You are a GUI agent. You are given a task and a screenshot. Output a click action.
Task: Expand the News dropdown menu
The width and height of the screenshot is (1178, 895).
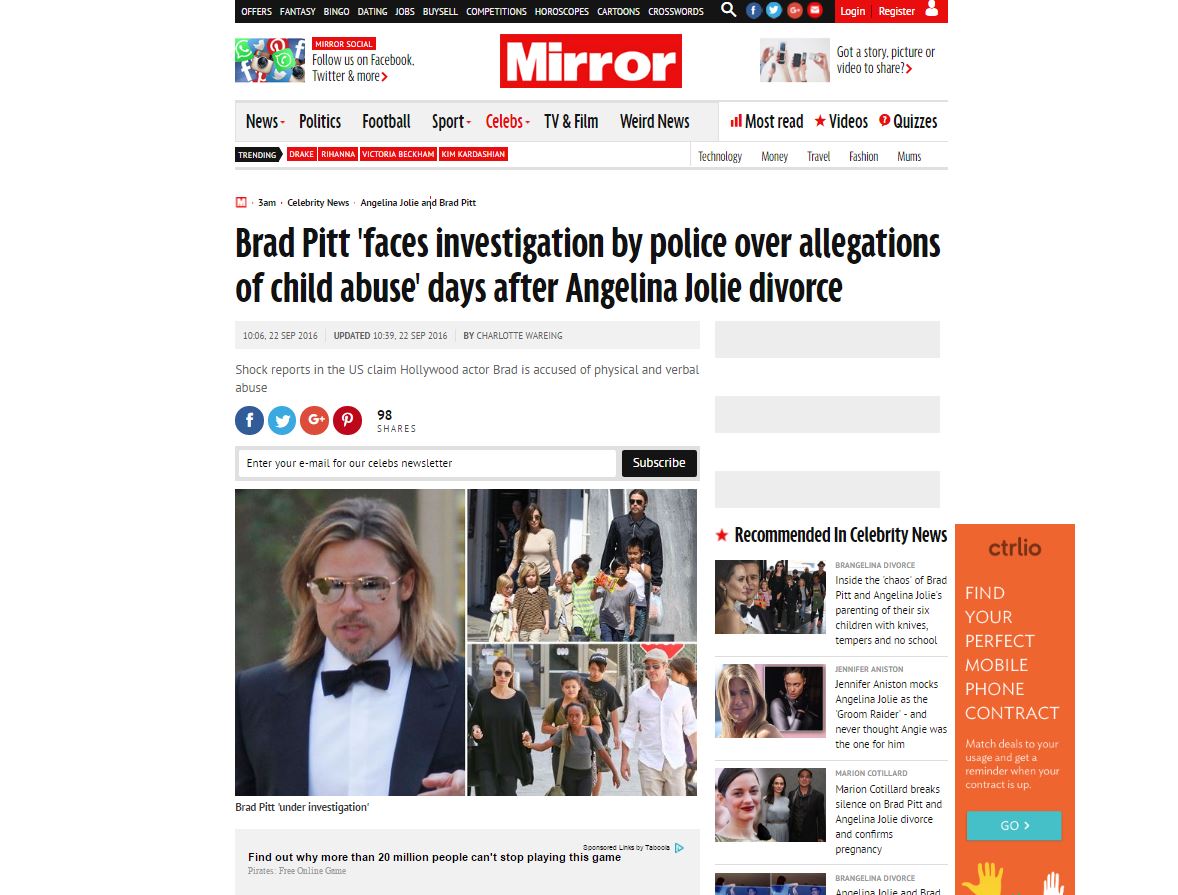click(265, 122)
